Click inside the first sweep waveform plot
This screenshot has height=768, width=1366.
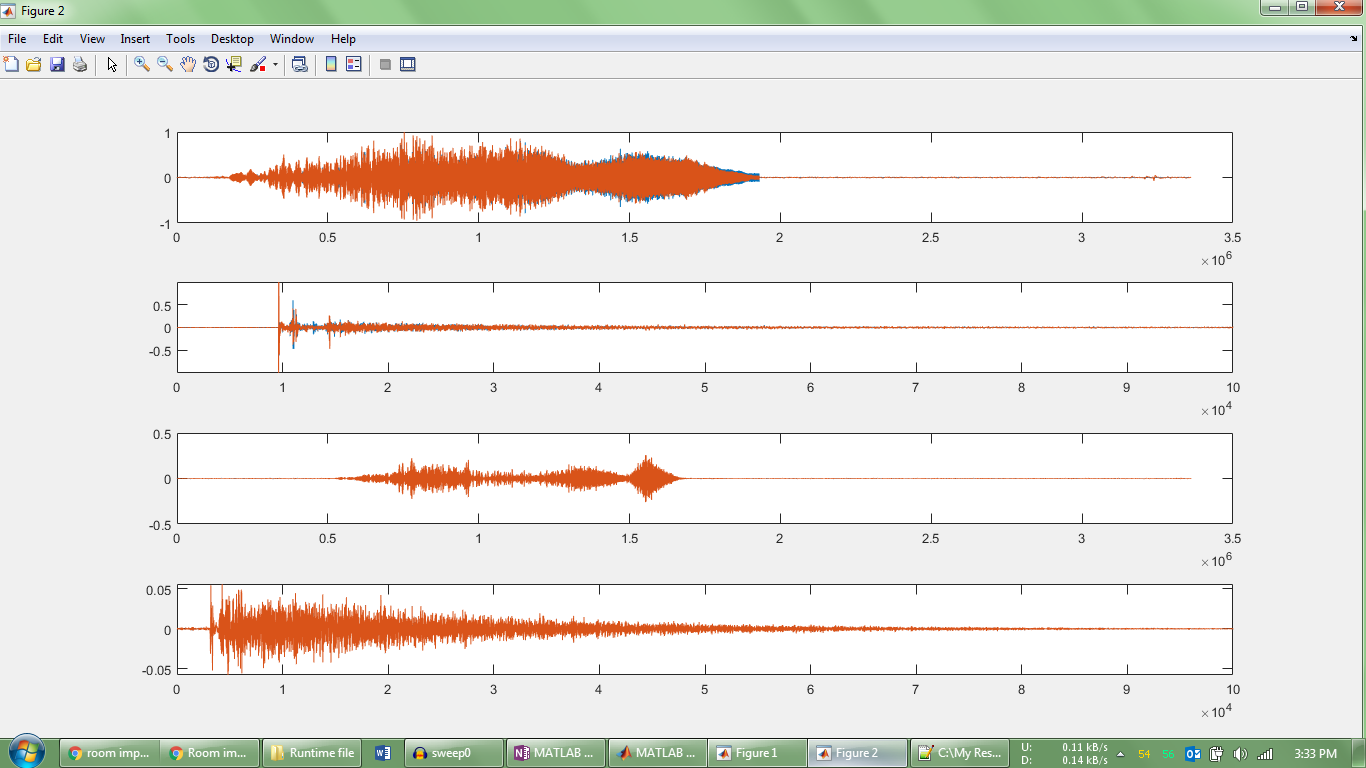(x=704, y=177)
